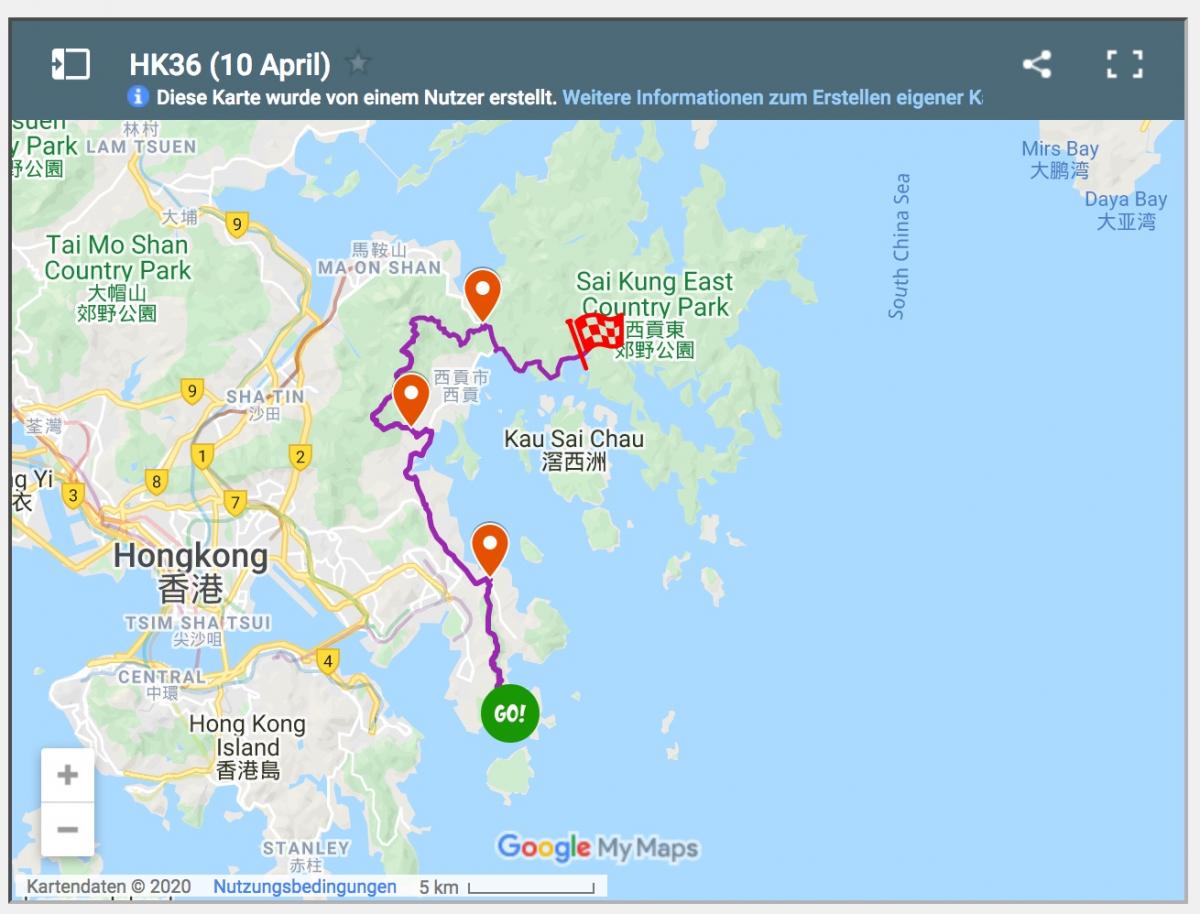Open 'Weitere Informationen zum Erstellen' link

[x=772, y=98]
